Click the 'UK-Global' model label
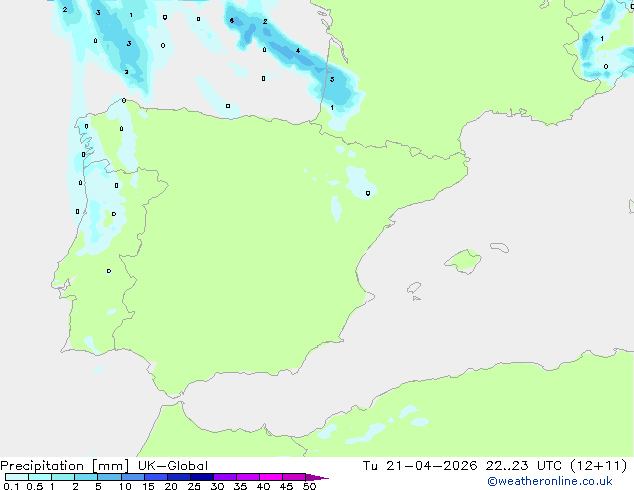Screen dimensions: 634x490 [x=173, y=466]
